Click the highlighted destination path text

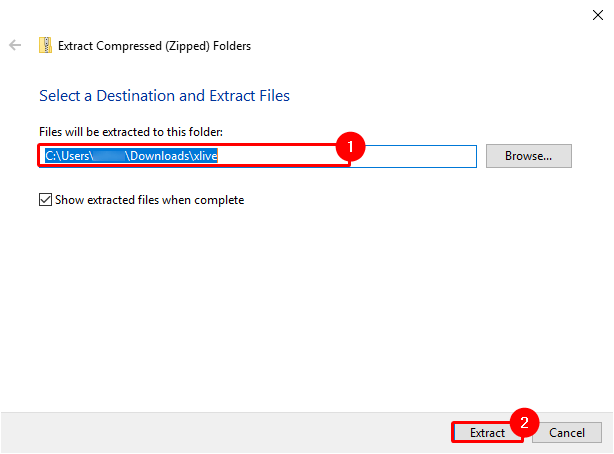(132, 156)
